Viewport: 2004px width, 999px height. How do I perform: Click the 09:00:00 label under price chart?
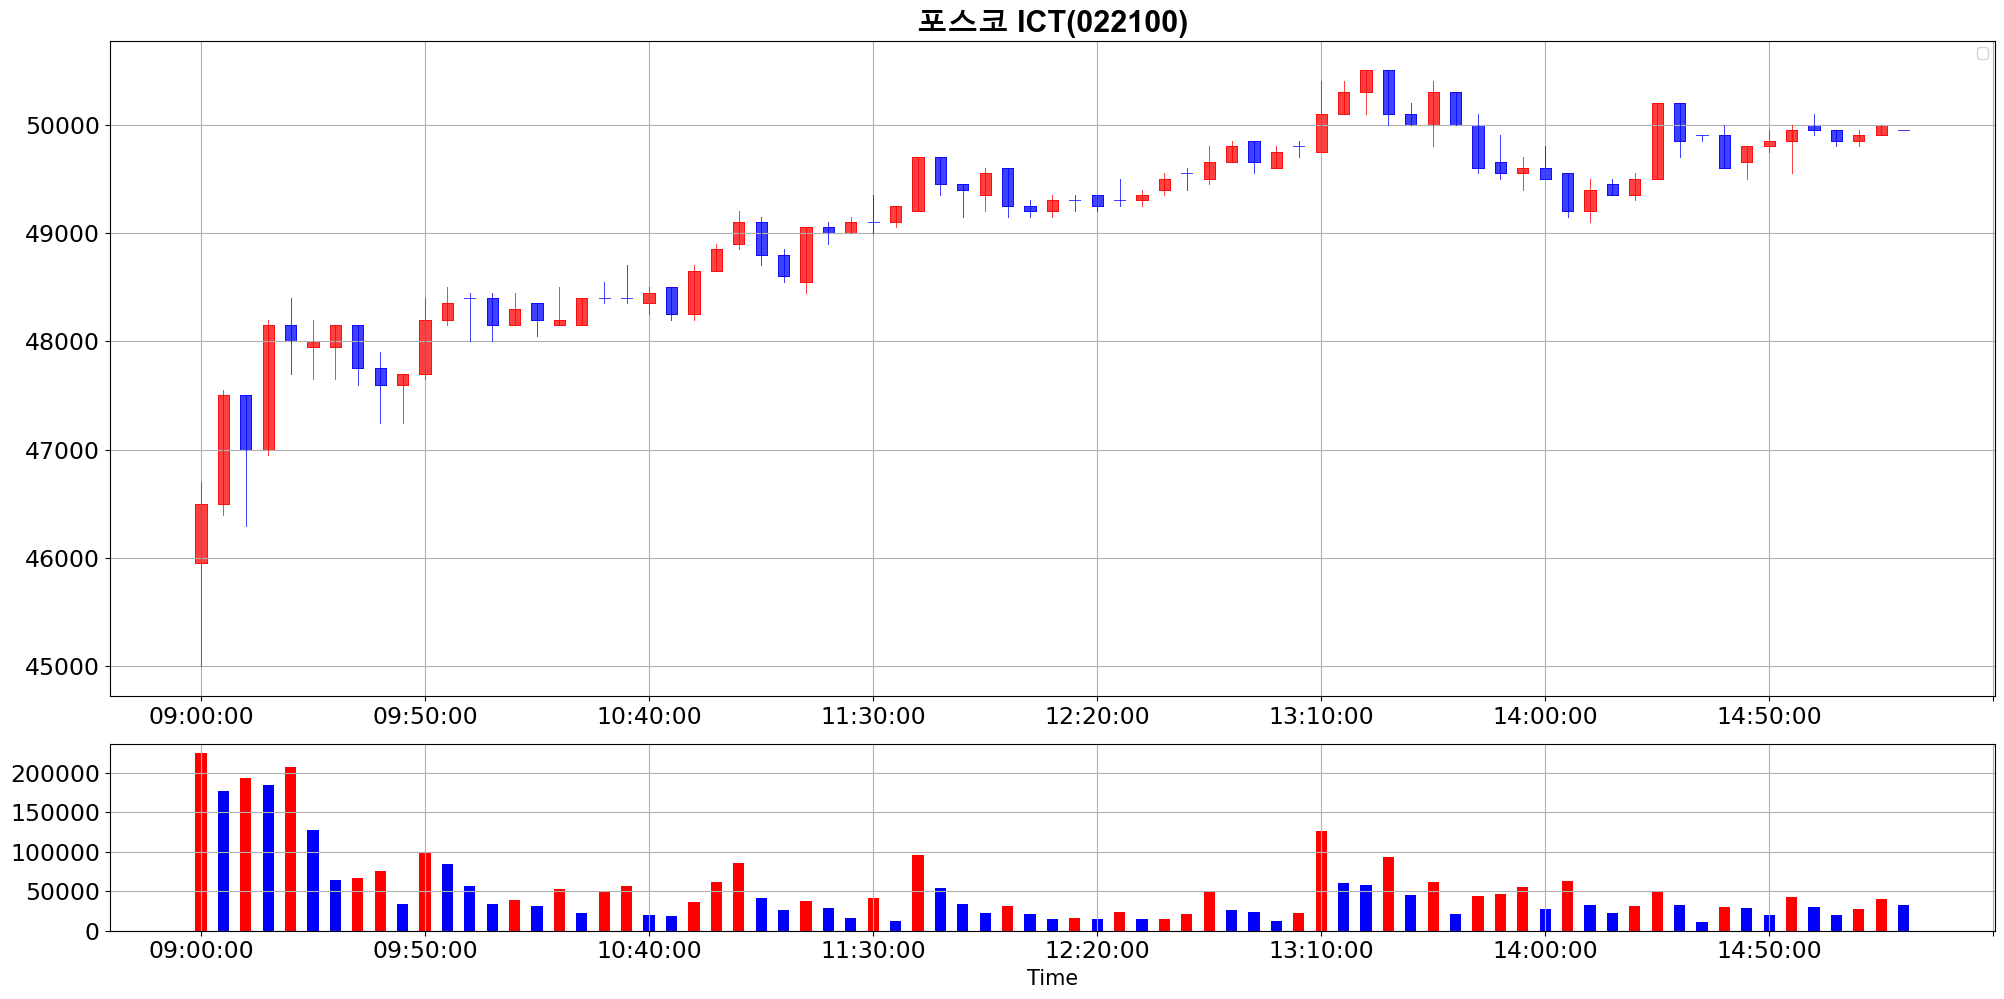pyautogui.click(x=201, y=717)
